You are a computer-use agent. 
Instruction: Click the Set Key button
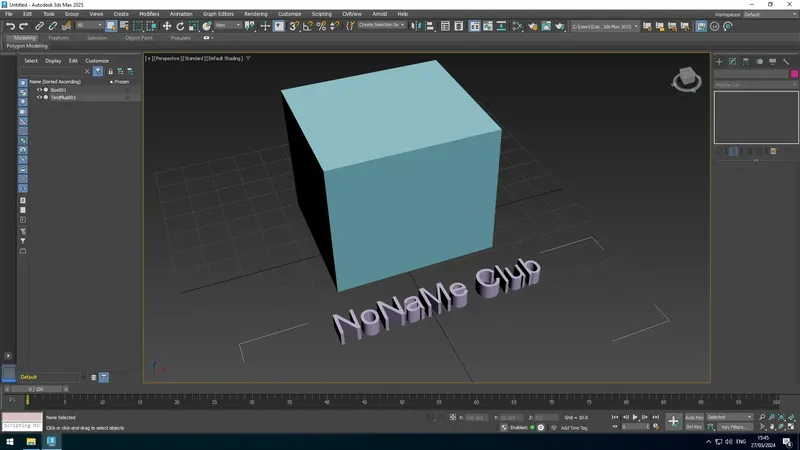pos(694,427)
